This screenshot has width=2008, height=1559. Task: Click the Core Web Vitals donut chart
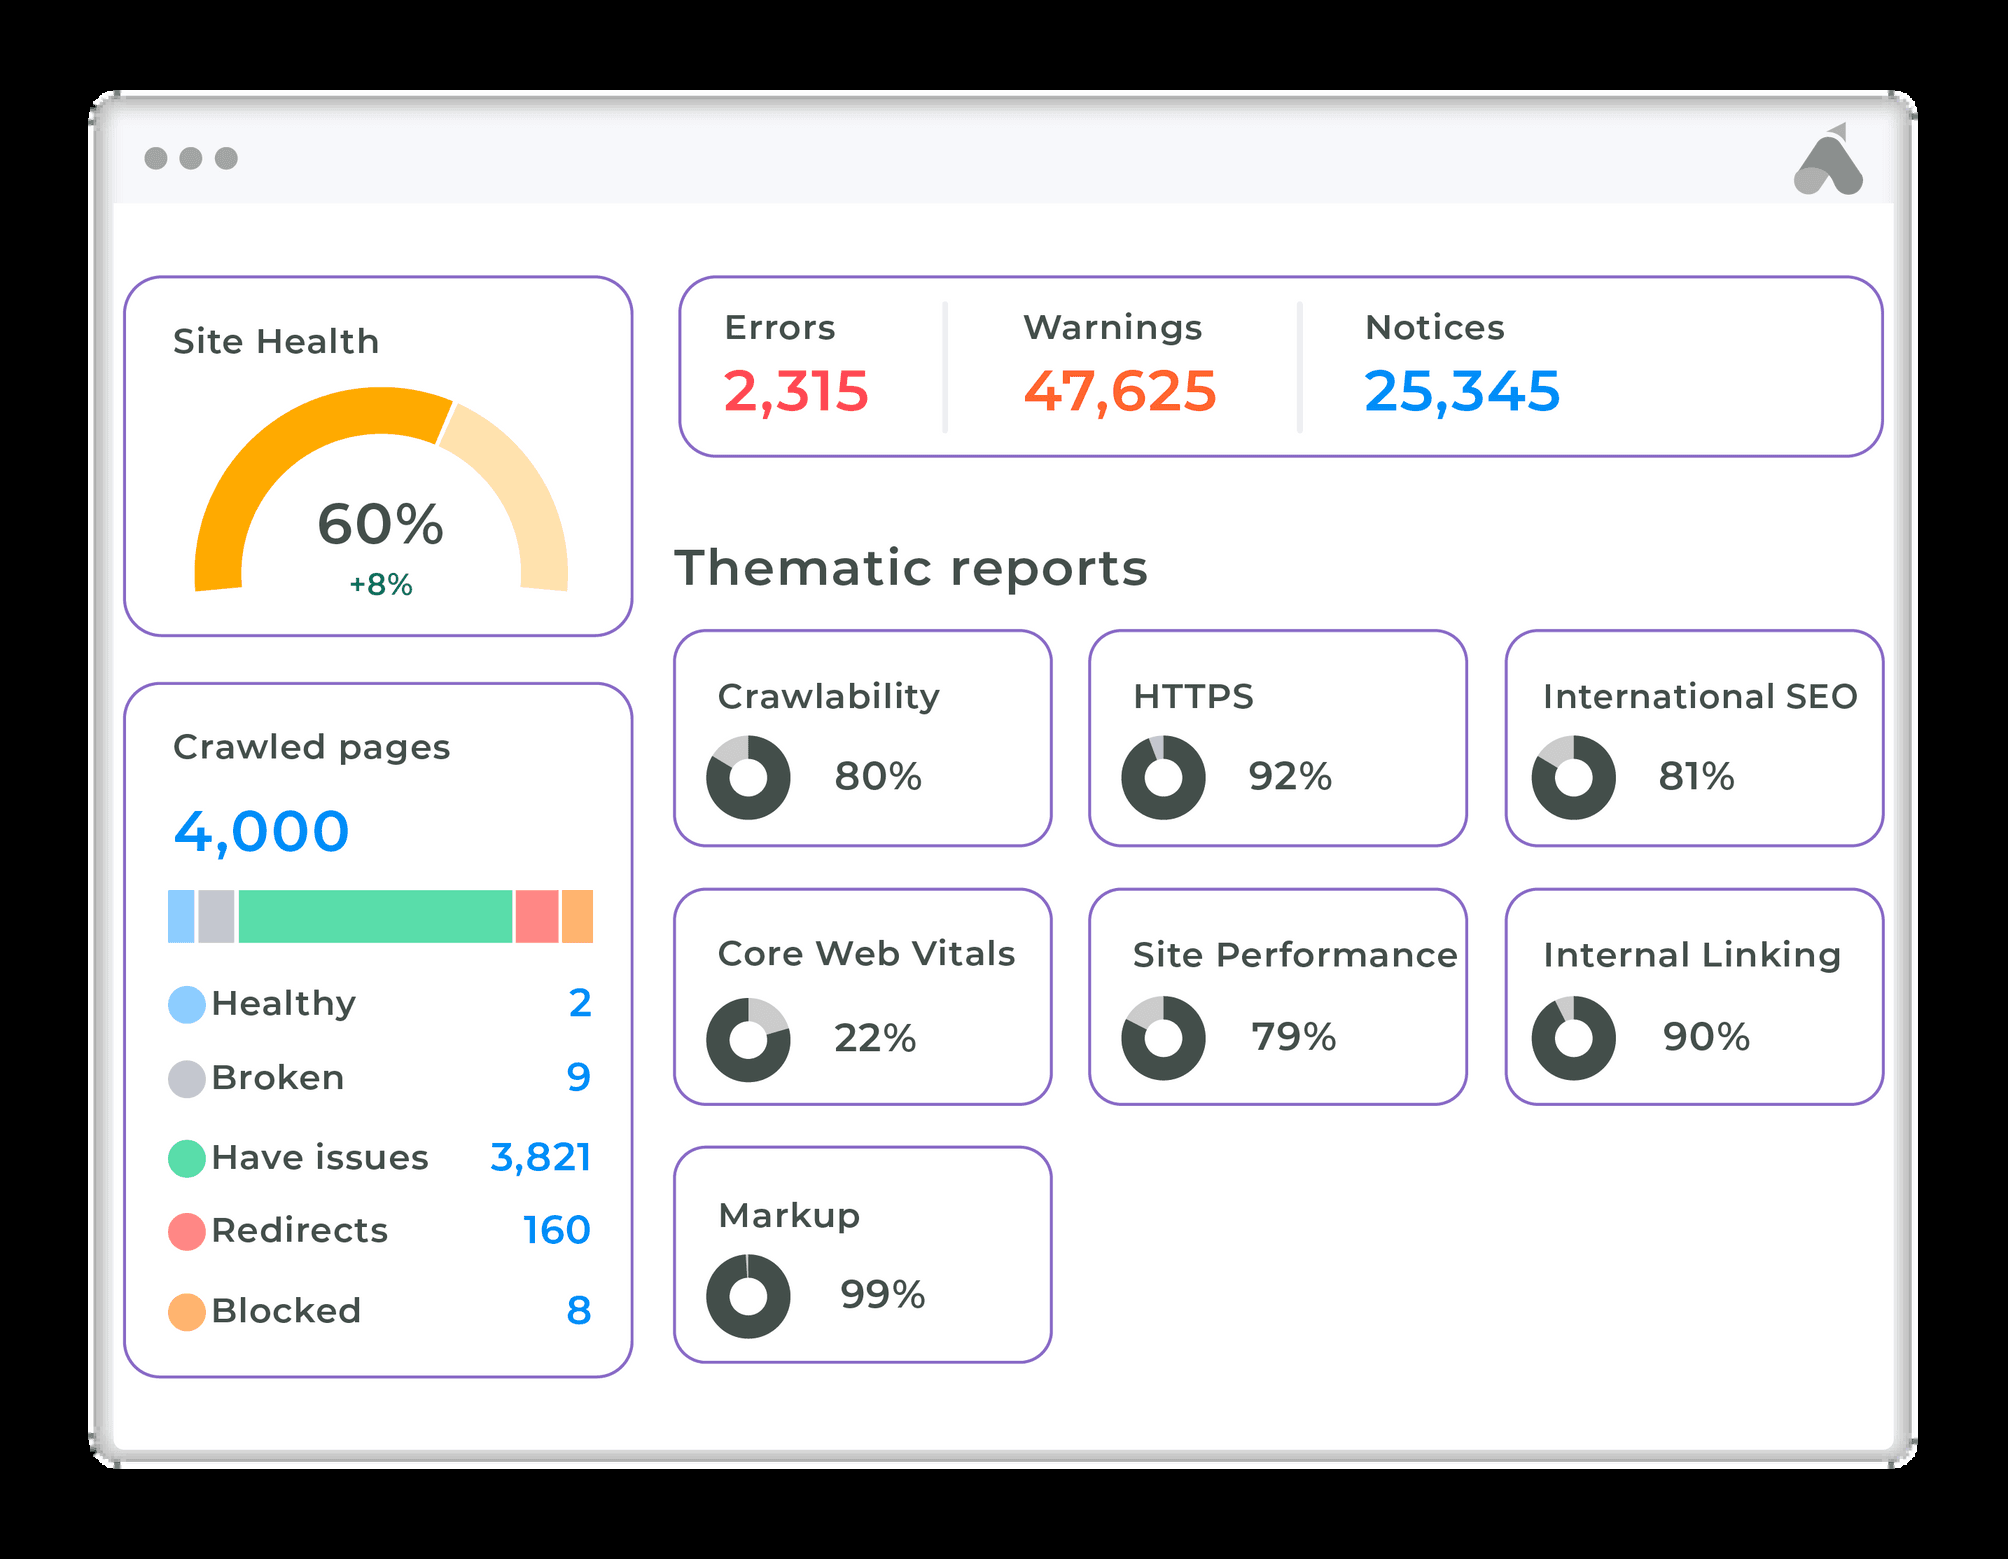coord(748,1040)
